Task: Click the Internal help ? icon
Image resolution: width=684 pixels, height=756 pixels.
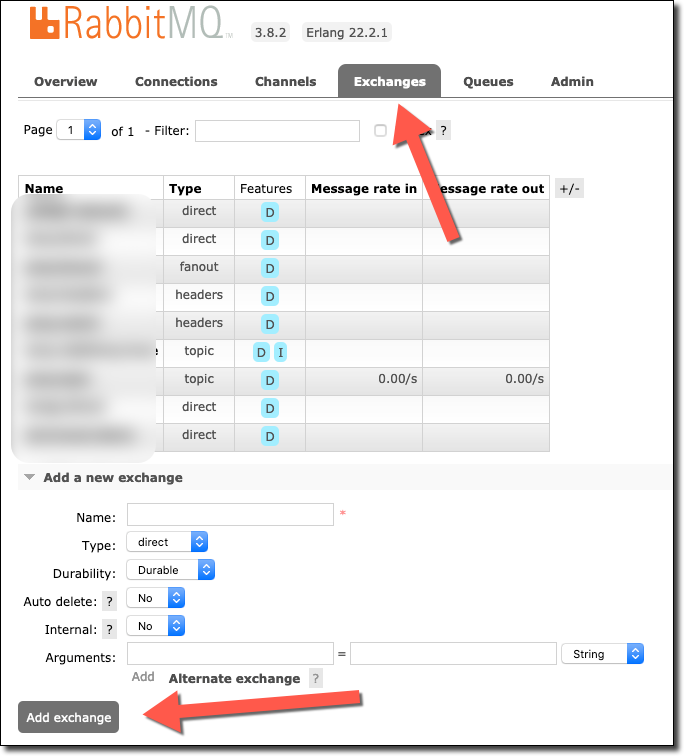Action: pyautogui.click(x=109, y=630)
